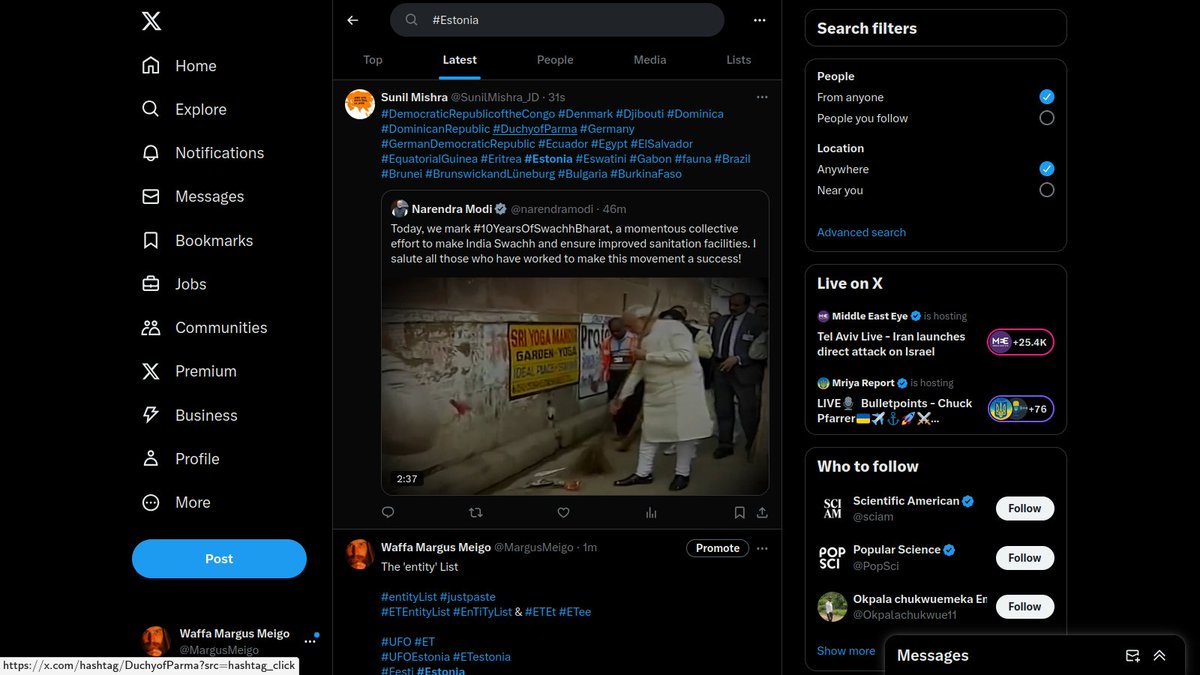Reply to Sunil Mishra's tweet
The width and height of the screenshot is (1200, 675).
[387, 512]
